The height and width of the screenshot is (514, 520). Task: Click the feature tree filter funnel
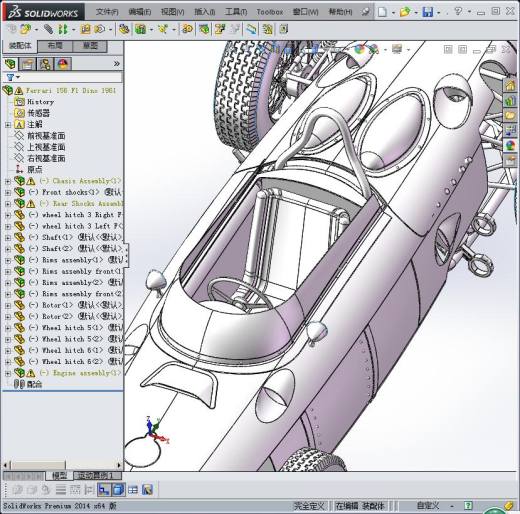pyautogui.click(x=10, y=78)
